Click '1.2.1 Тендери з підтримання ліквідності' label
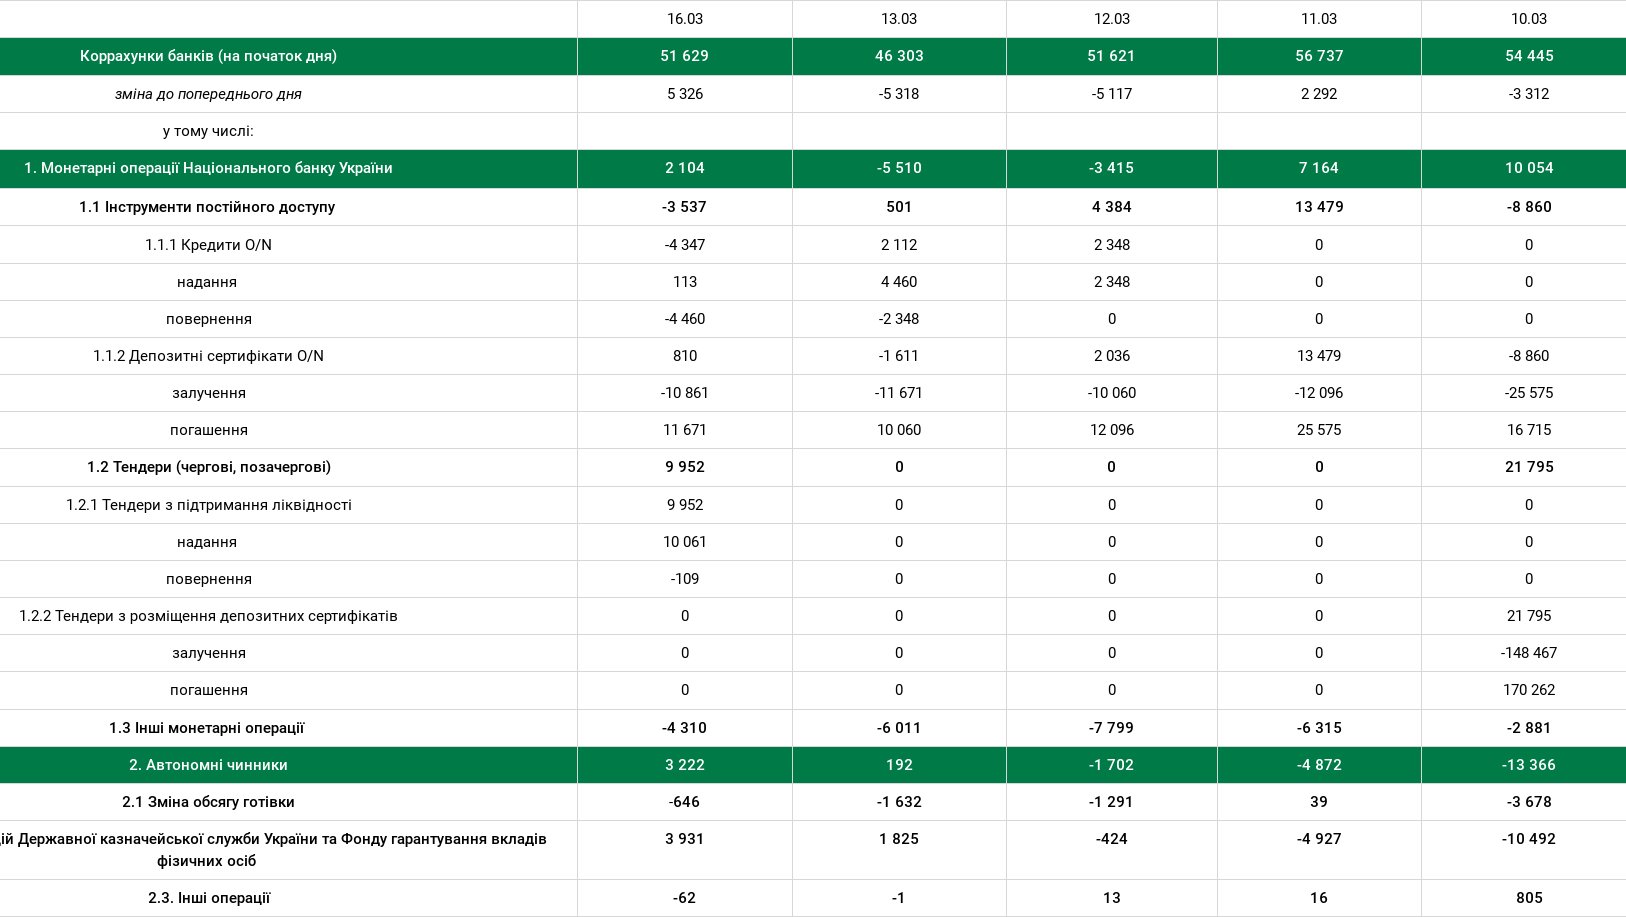1626x917 pixels. (x=208, y=505)
